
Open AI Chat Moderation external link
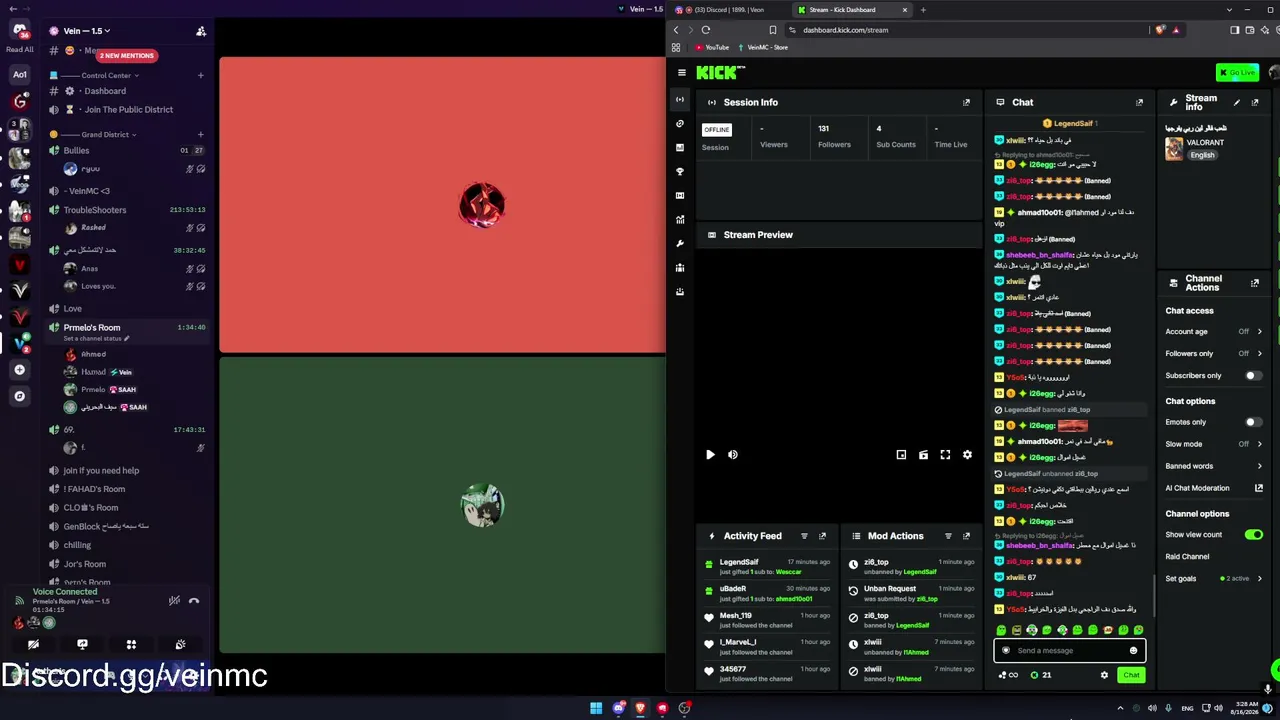point(1259,488)
